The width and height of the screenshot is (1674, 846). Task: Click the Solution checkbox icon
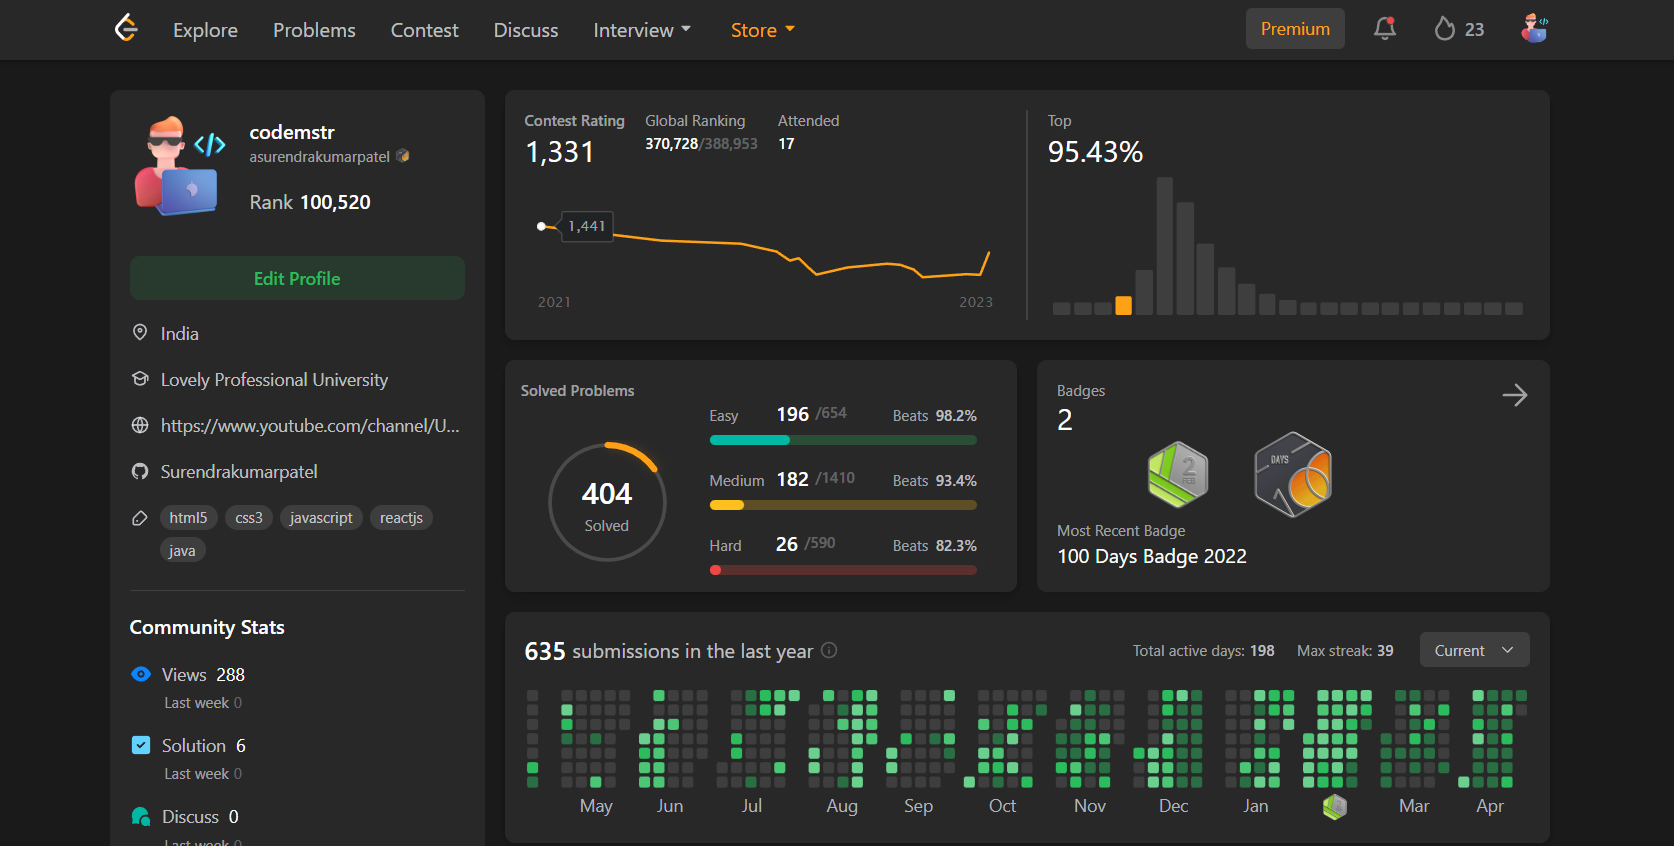[141, 745]
